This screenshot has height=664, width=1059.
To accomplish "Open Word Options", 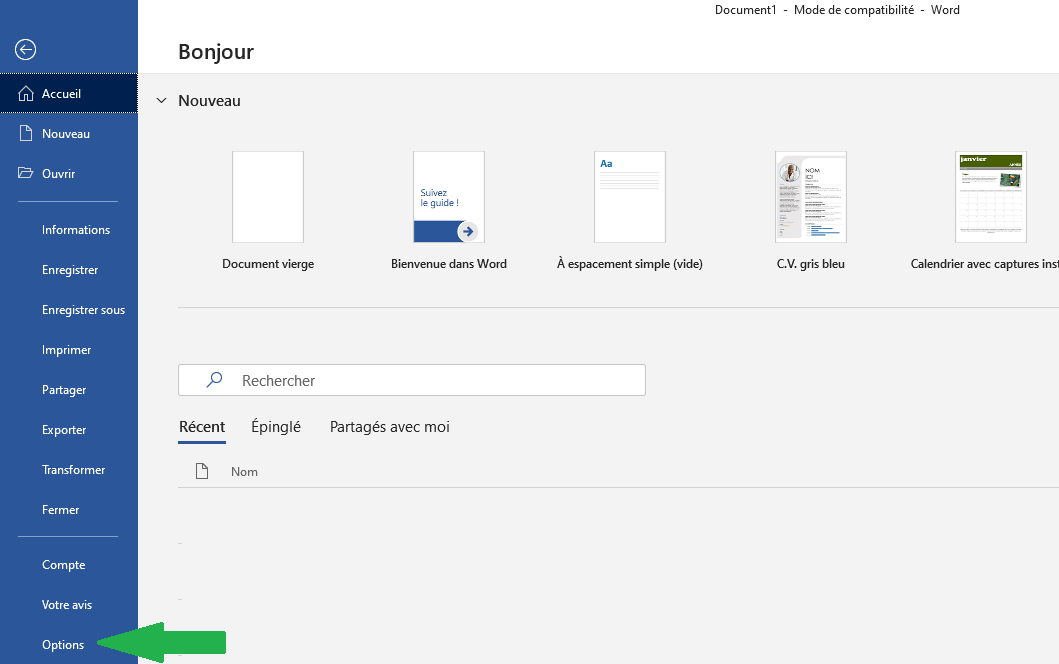I will tap(69, 644).
